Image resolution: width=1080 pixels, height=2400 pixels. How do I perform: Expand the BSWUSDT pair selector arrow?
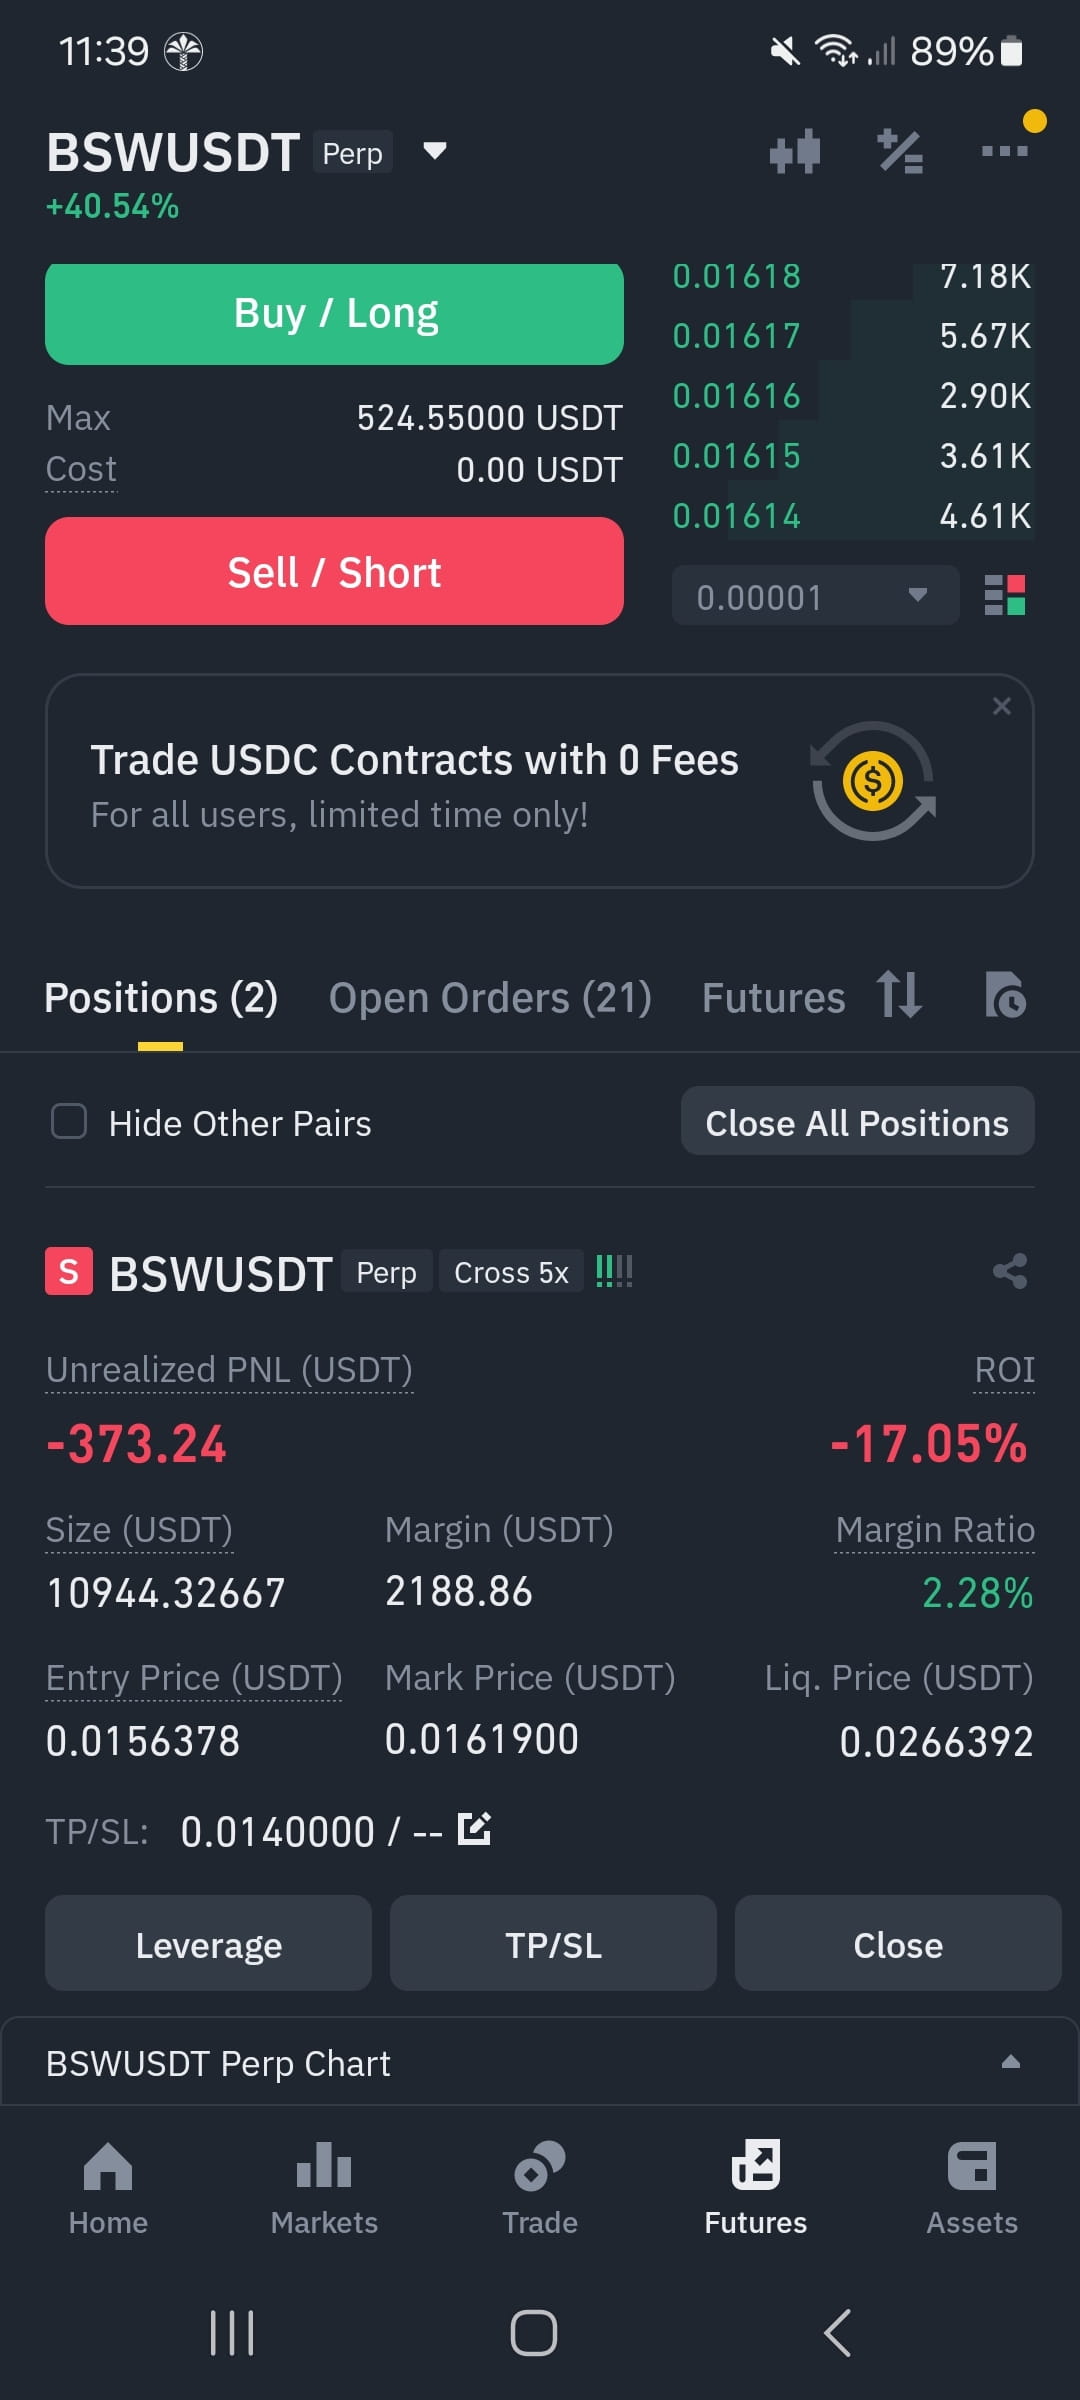pyautogui.click(x=434, y=151)
